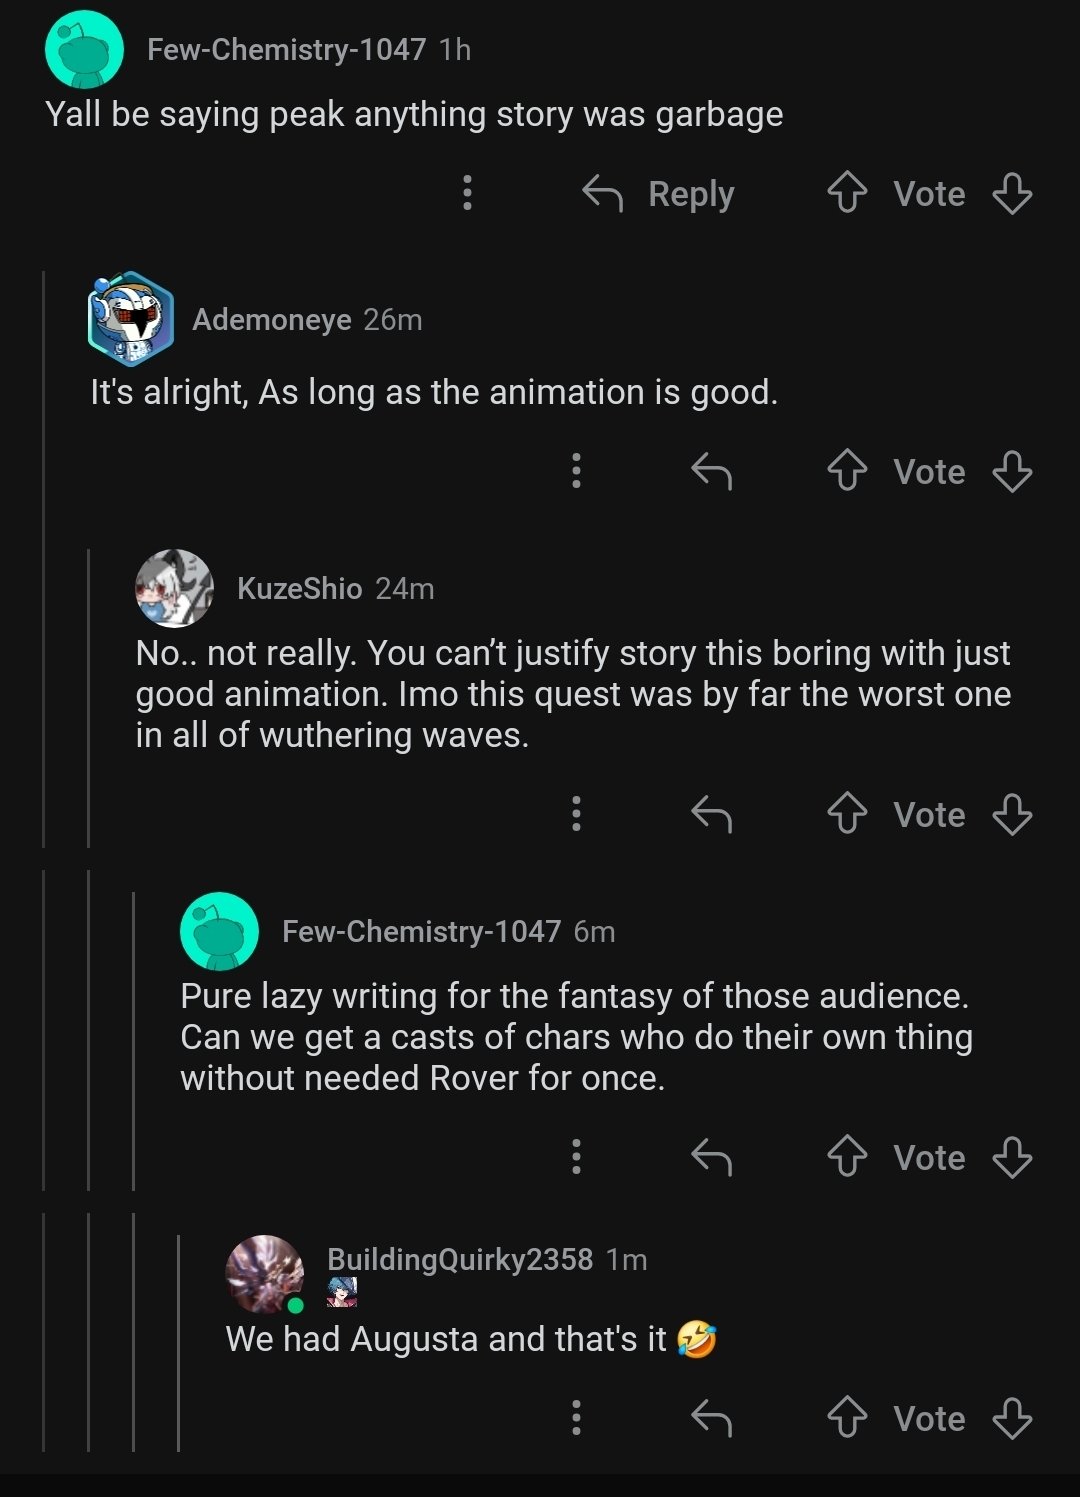Tap Ademoneye's robot avatar
Image resolution: width=1080 pixels, height=1497 pixels.
[131, 319]
